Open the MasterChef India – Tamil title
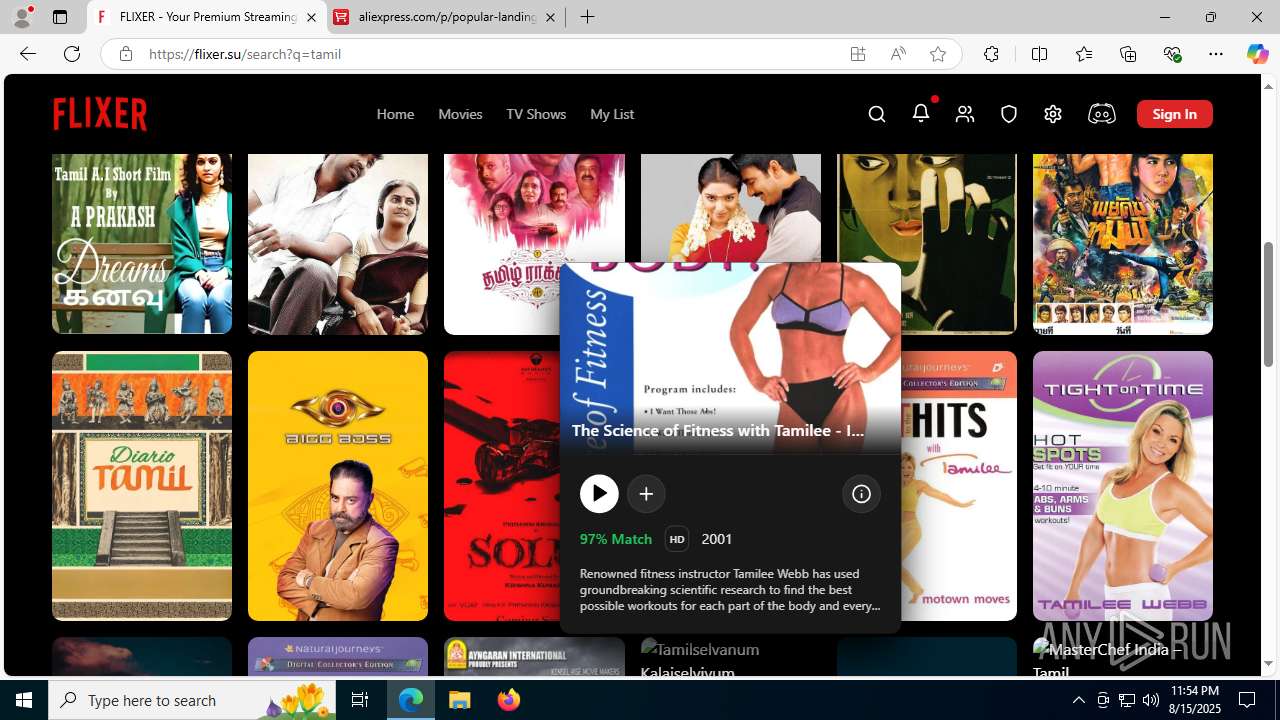The height and width of the screenshot is (720, 1280). tap(1123, 657)
